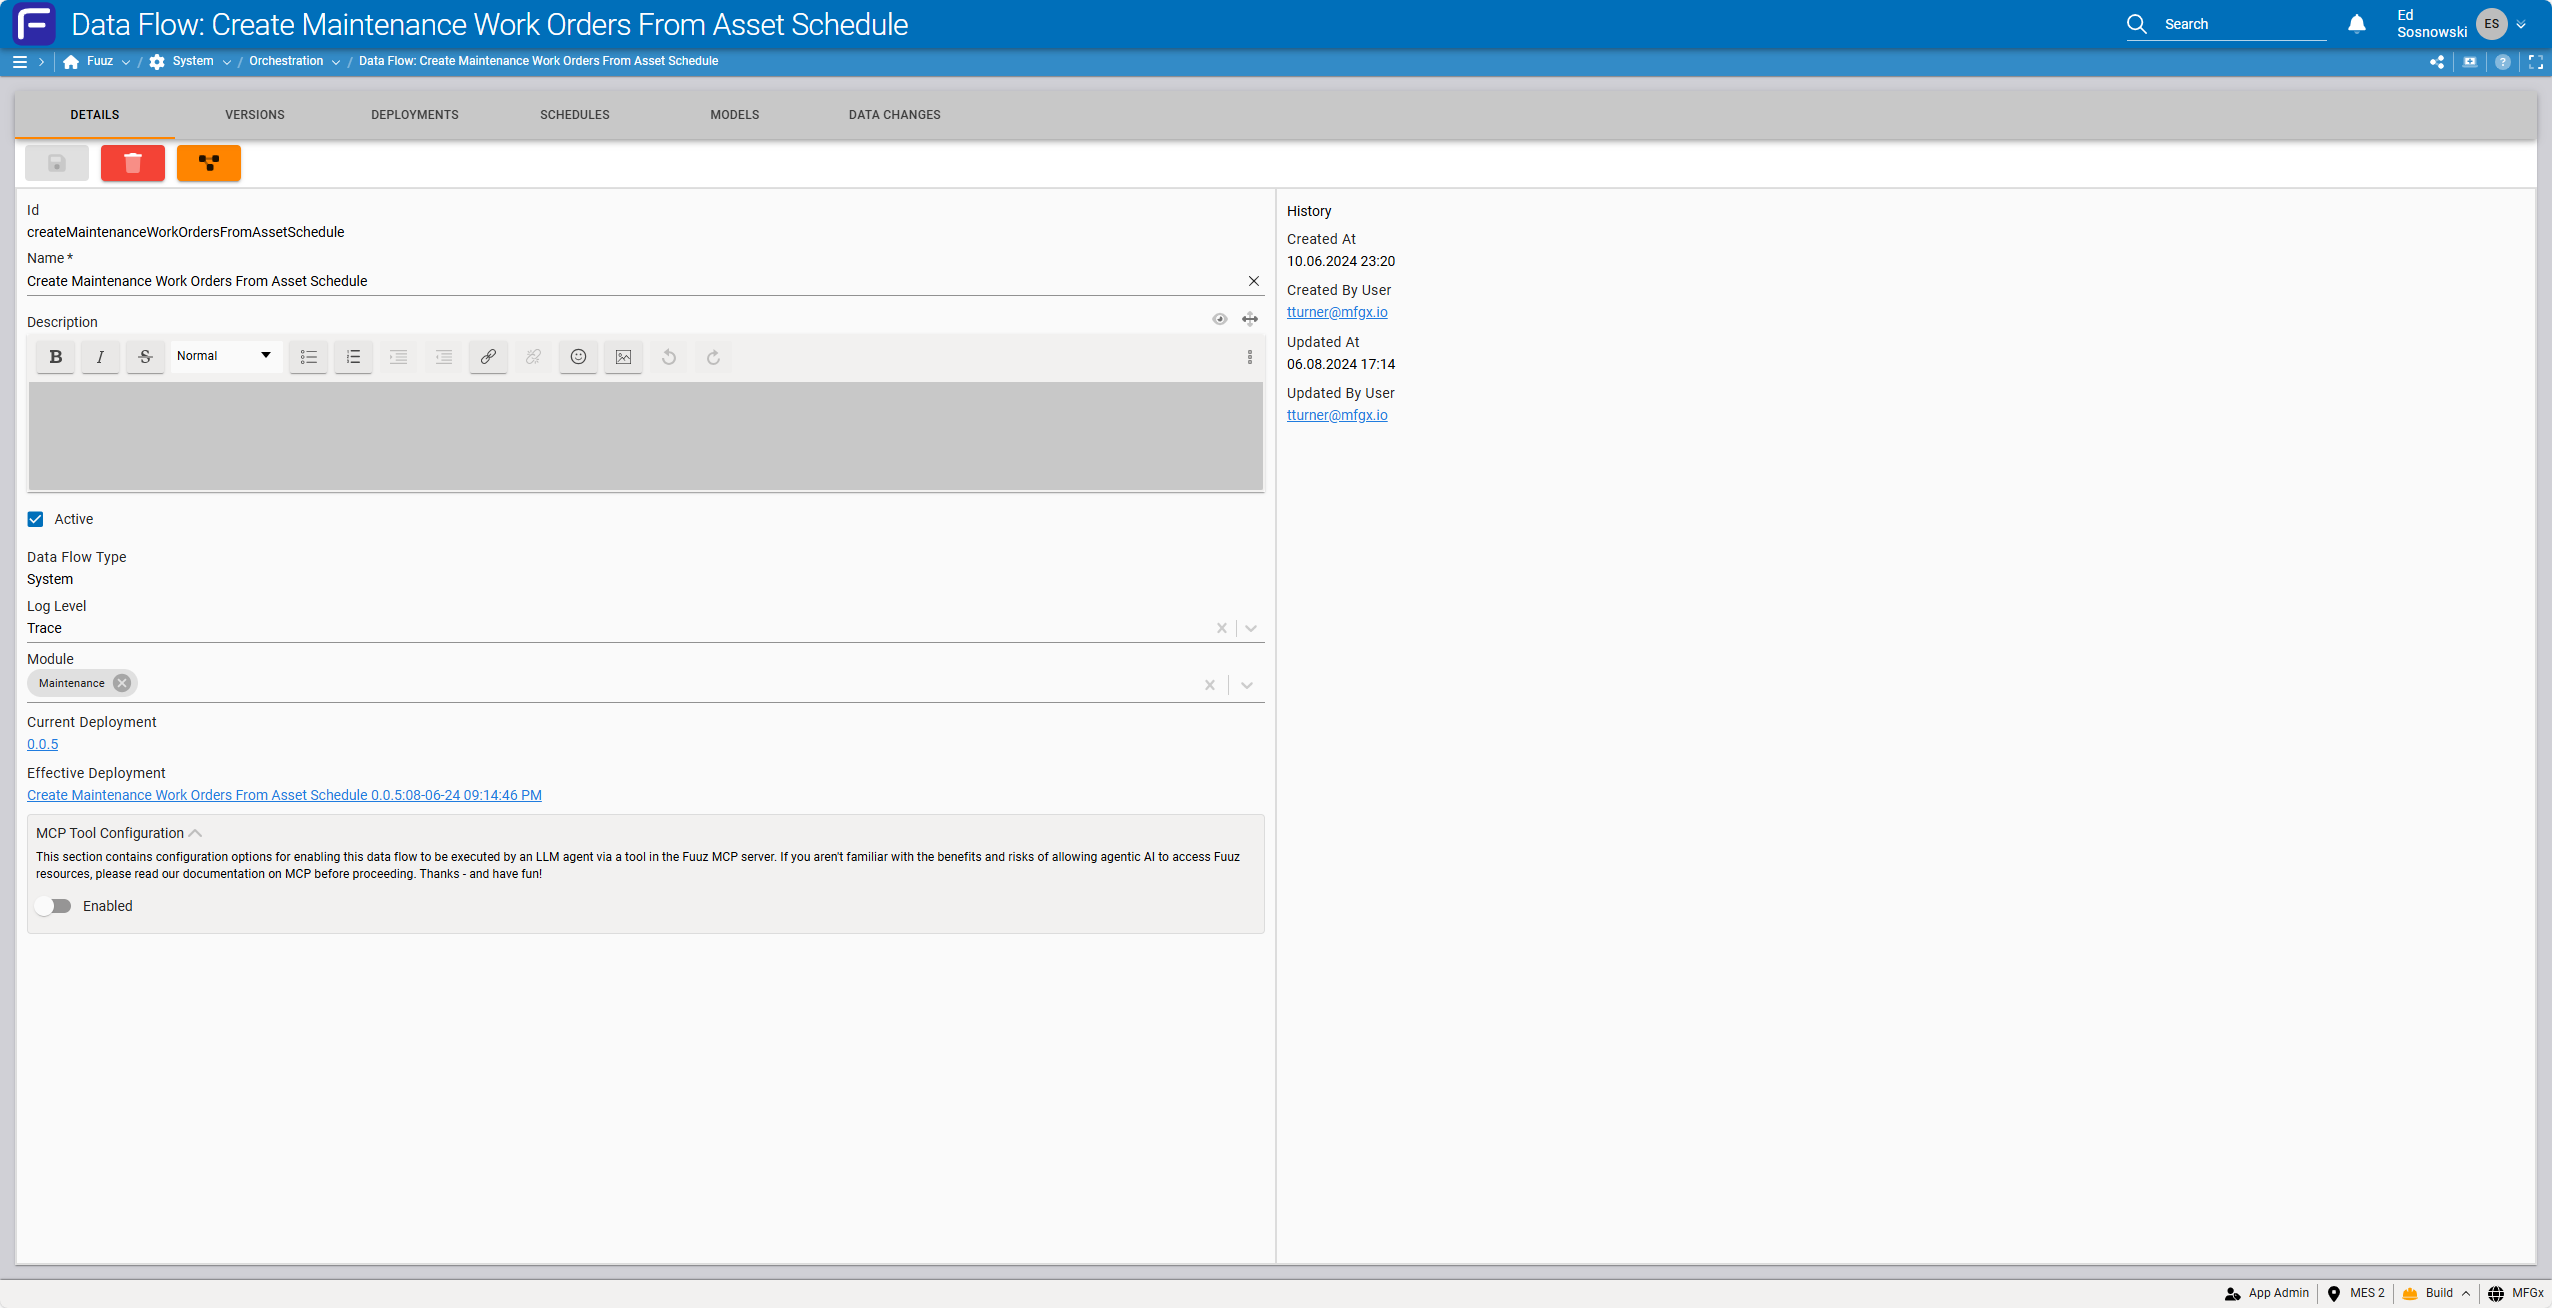Open the Schedules tab

(575, 115)
